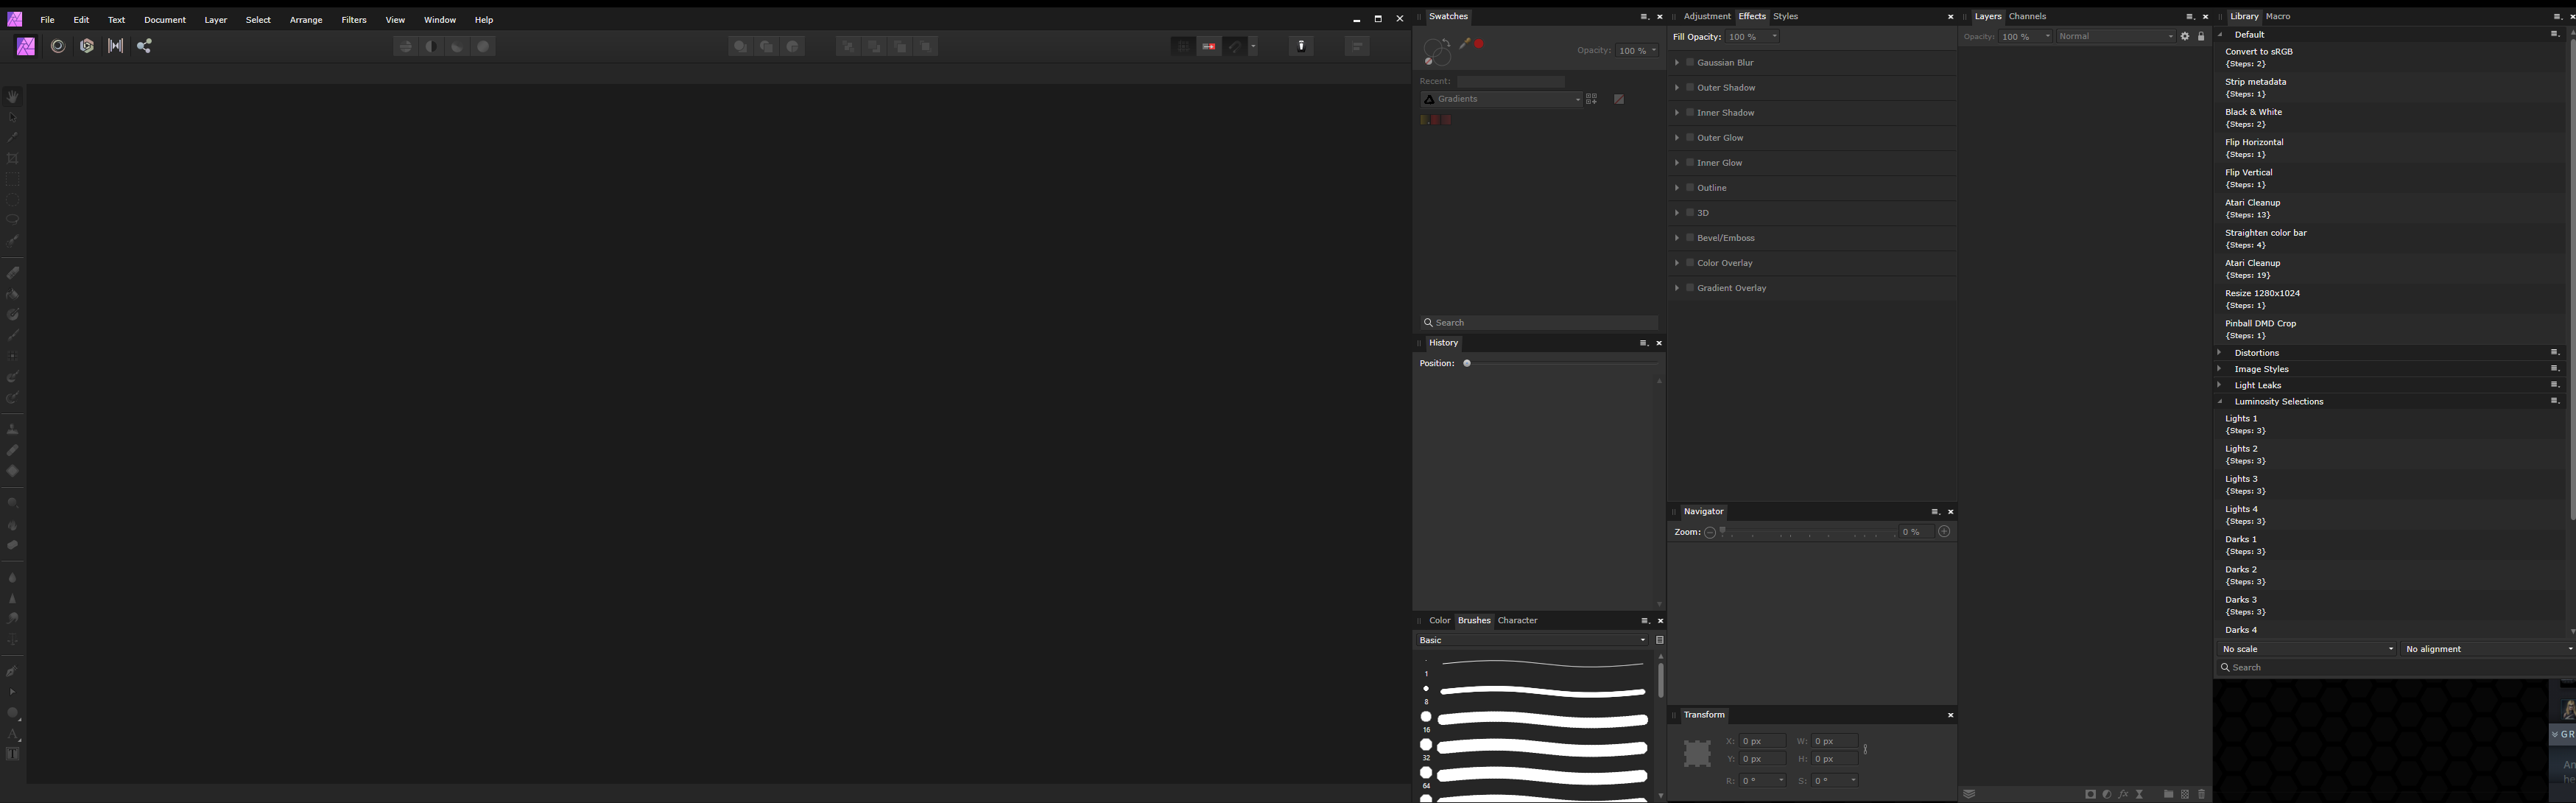
Task: Enable the Outline effect checkbox
Action: click(x=1690, y=187)
